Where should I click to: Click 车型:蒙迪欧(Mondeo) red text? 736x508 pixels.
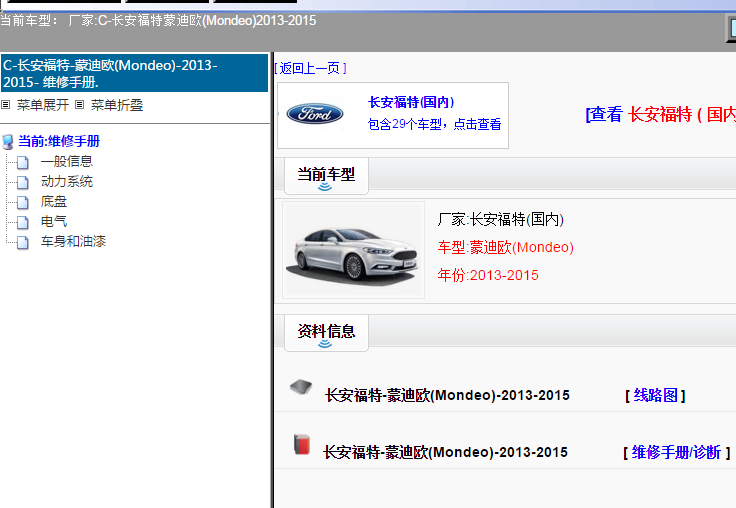pos(506,247)
